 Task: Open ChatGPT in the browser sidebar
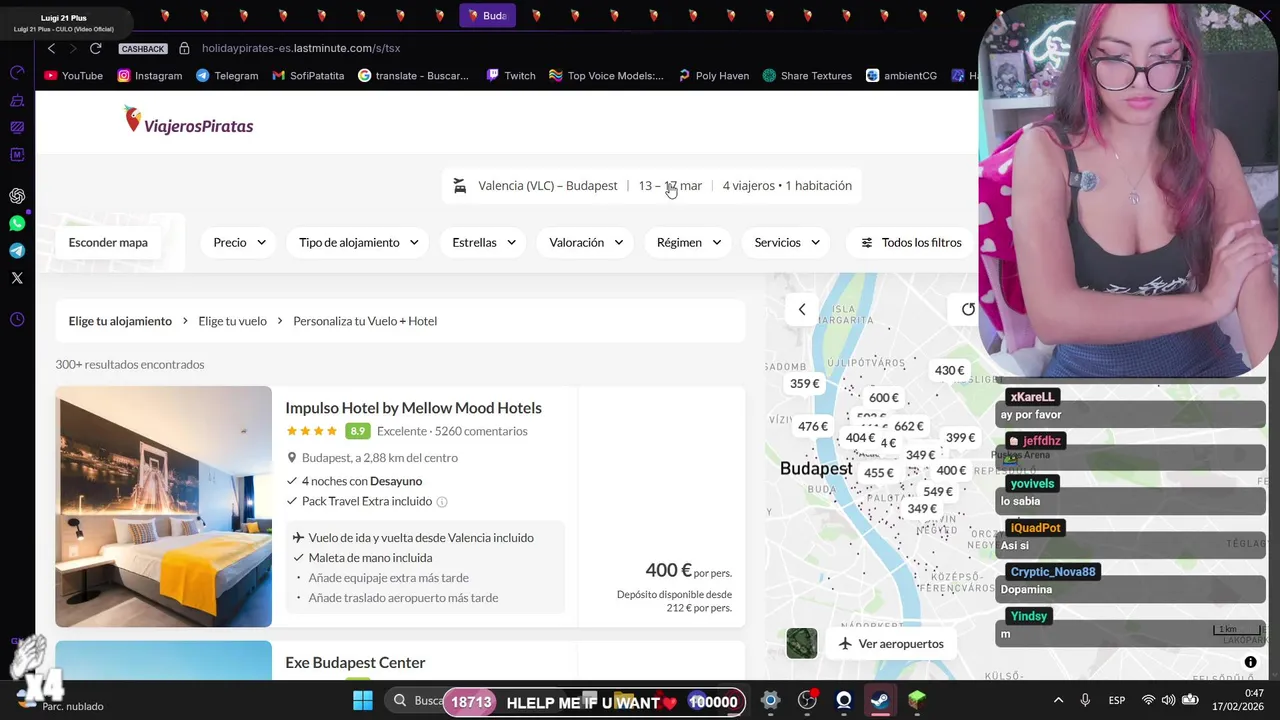pos(17,196)
